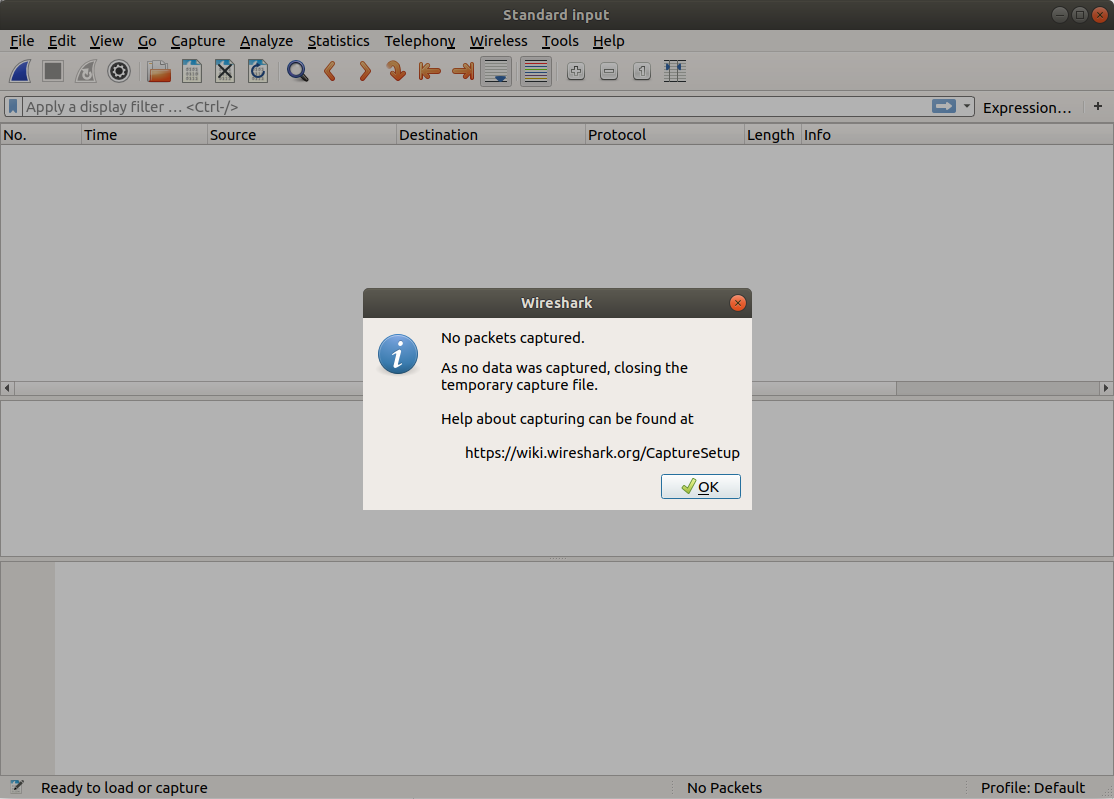
Task: Stop capturing packets square icon
Action: 53,71
